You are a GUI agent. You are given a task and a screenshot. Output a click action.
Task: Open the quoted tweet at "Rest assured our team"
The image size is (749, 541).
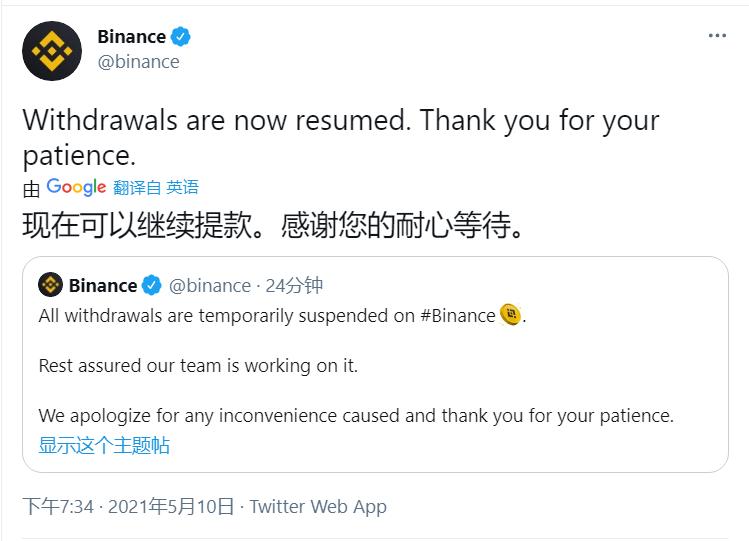click(x=198, y=365)
